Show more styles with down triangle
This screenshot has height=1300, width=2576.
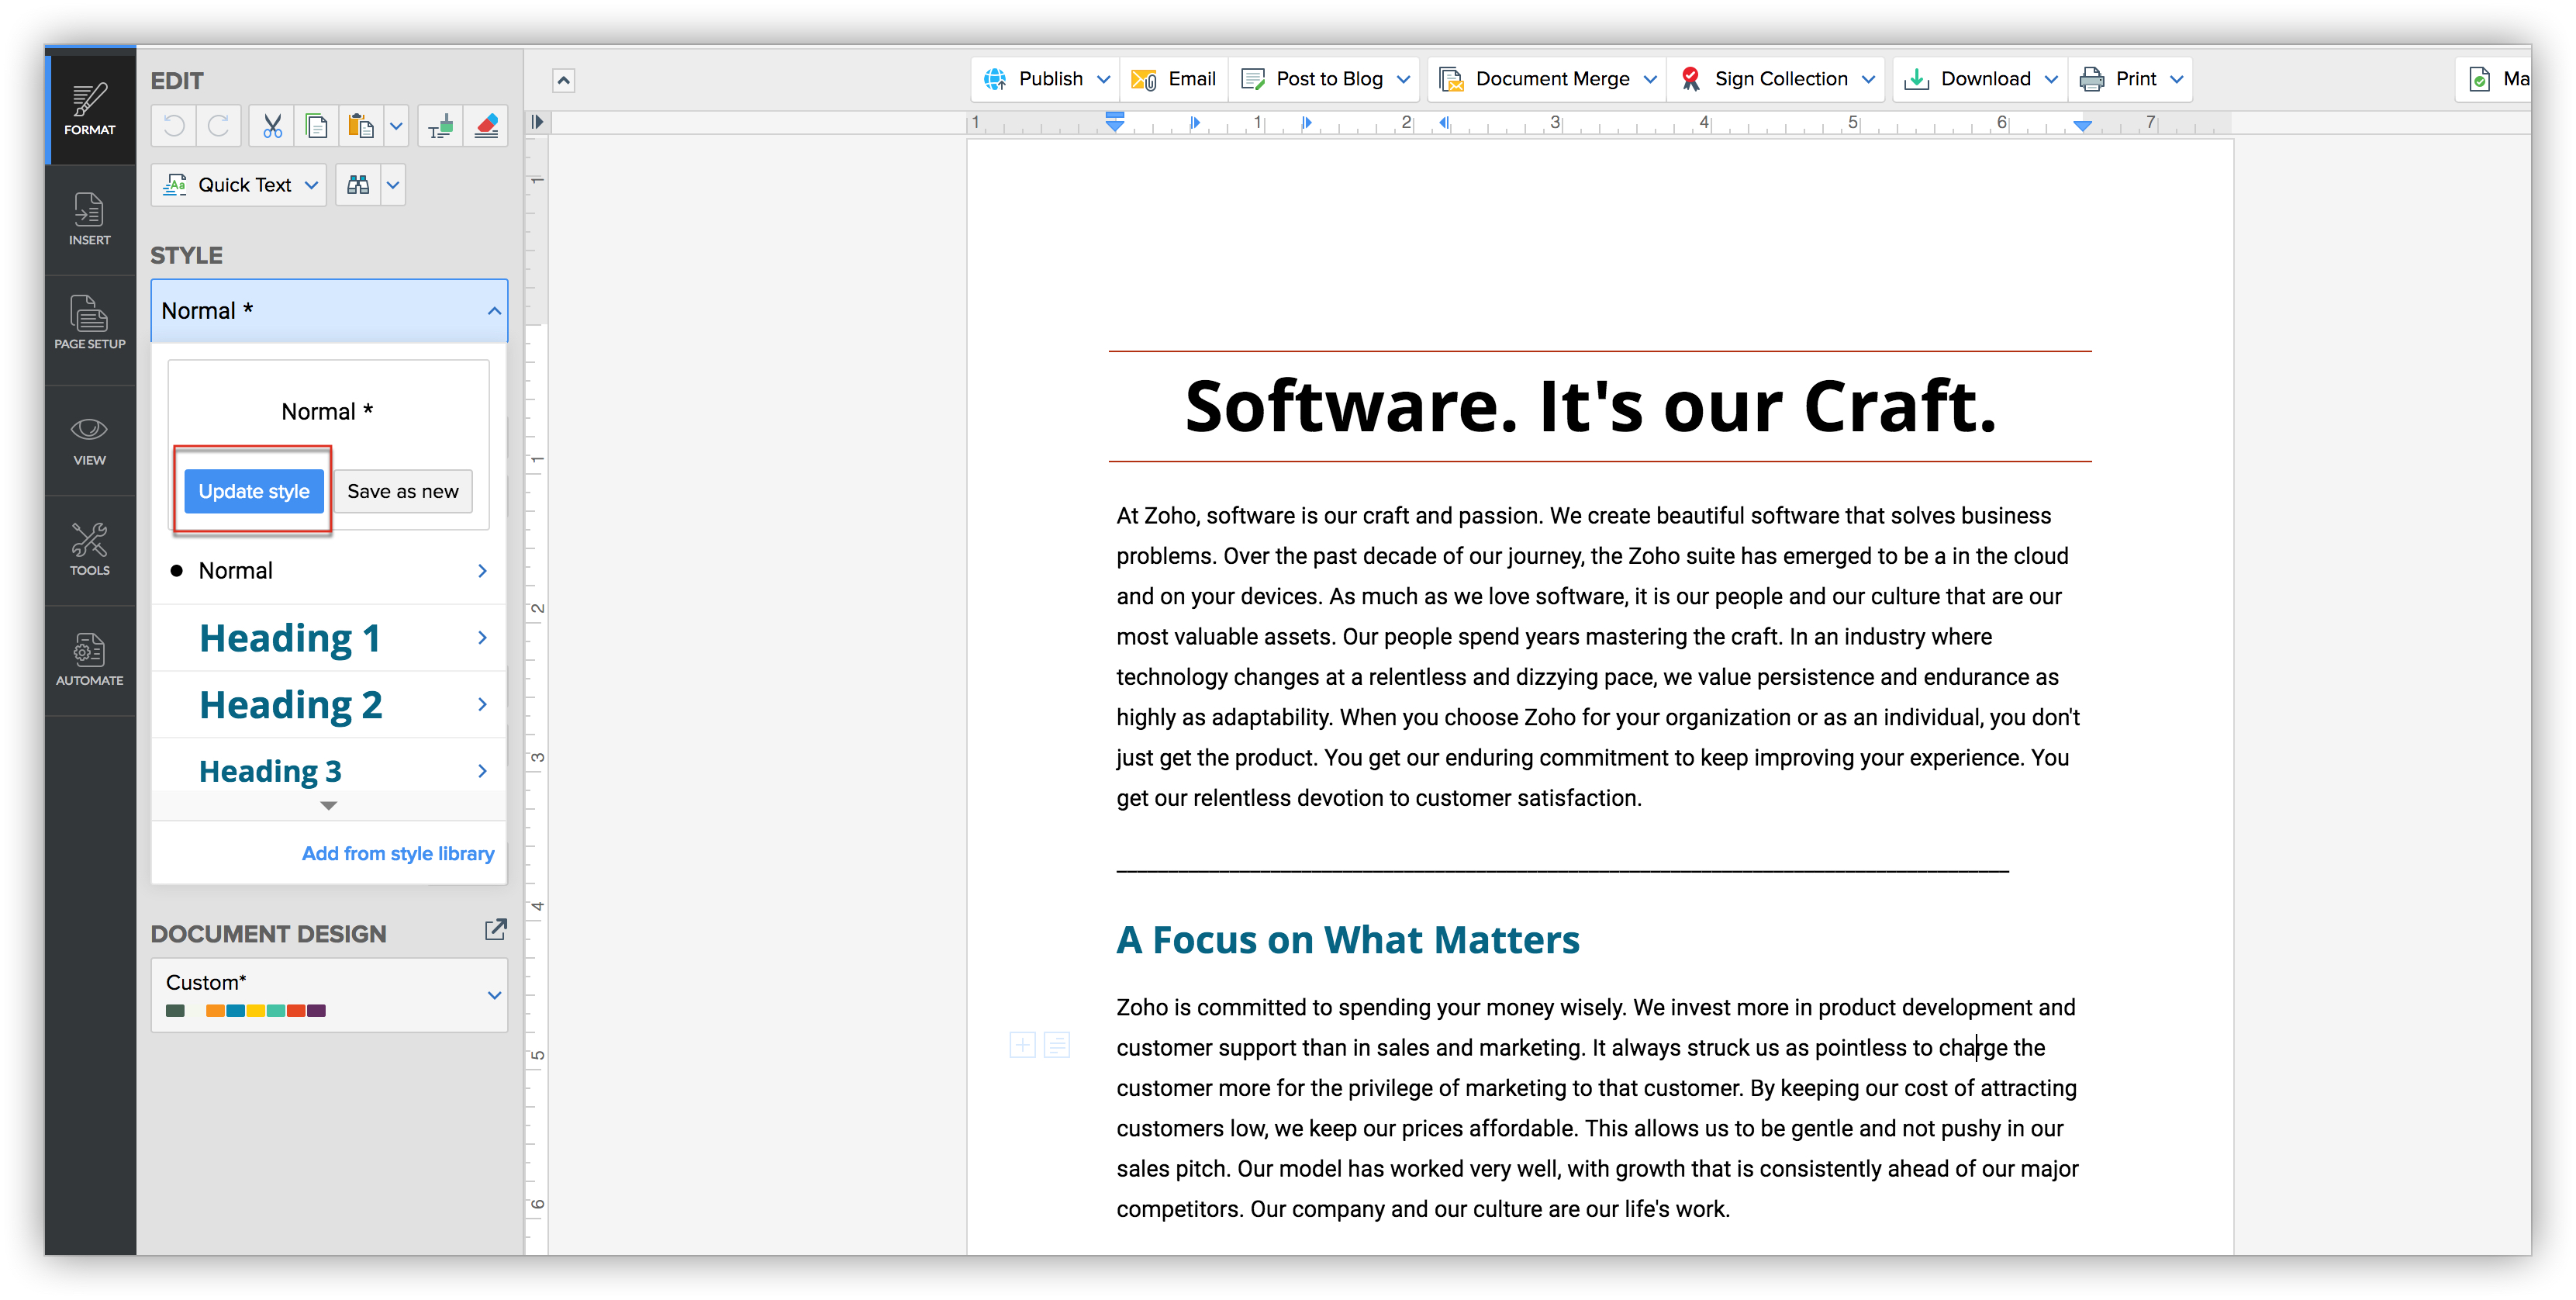[329, 805]
